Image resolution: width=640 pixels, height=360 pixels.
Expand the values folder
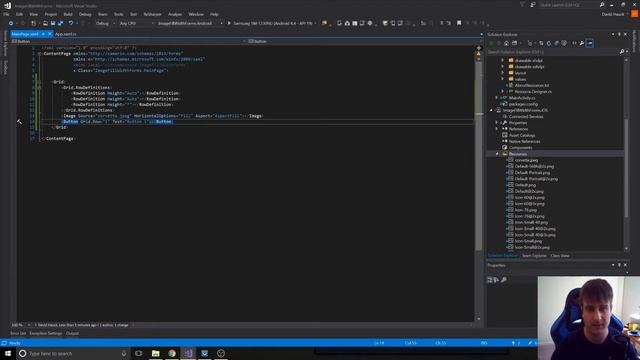[x=502, y=79]
